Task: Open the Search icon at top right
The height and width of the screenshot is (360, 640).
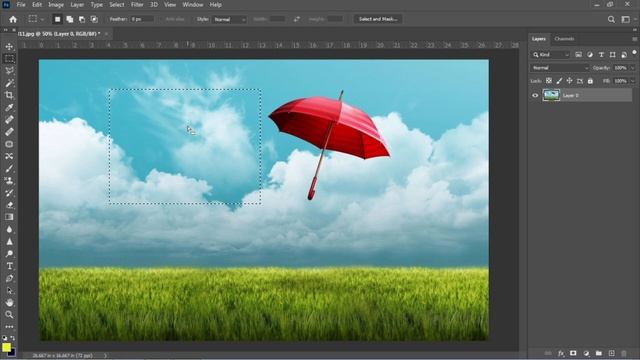Action: coord(611,19)
